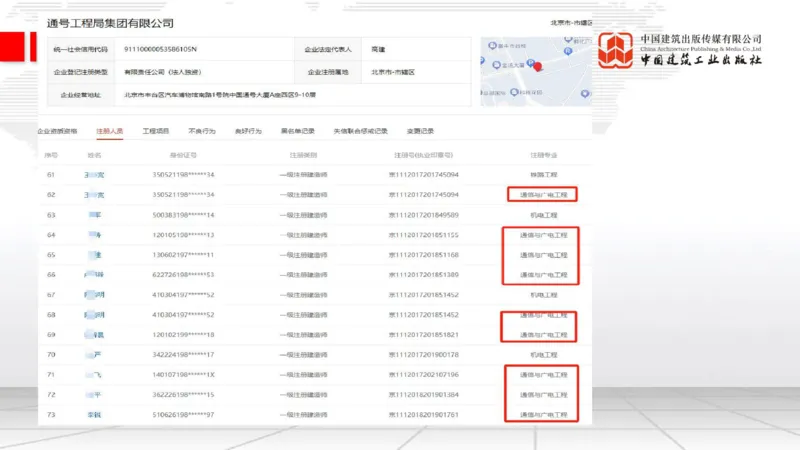
Task: Select the 注册人员 tab
Action: [x=110, y=131]
